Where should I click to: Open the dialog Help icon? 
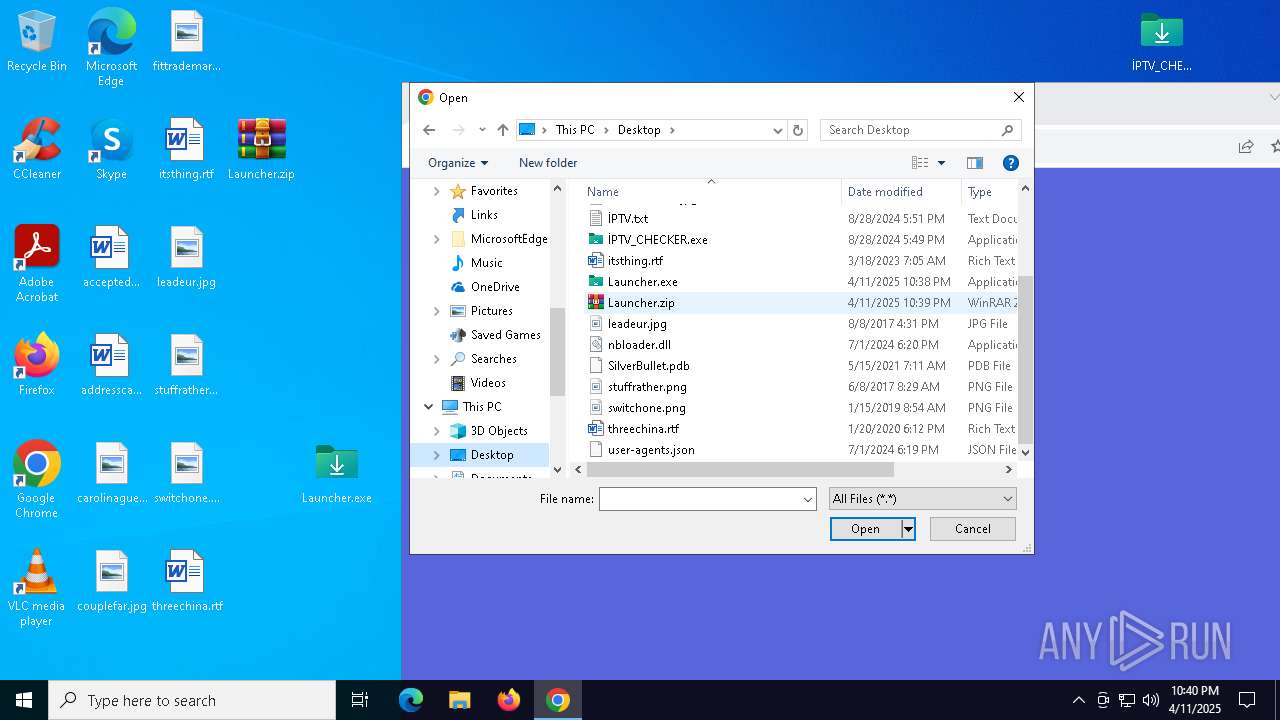pyautogui.click(x=1011, y=163)
